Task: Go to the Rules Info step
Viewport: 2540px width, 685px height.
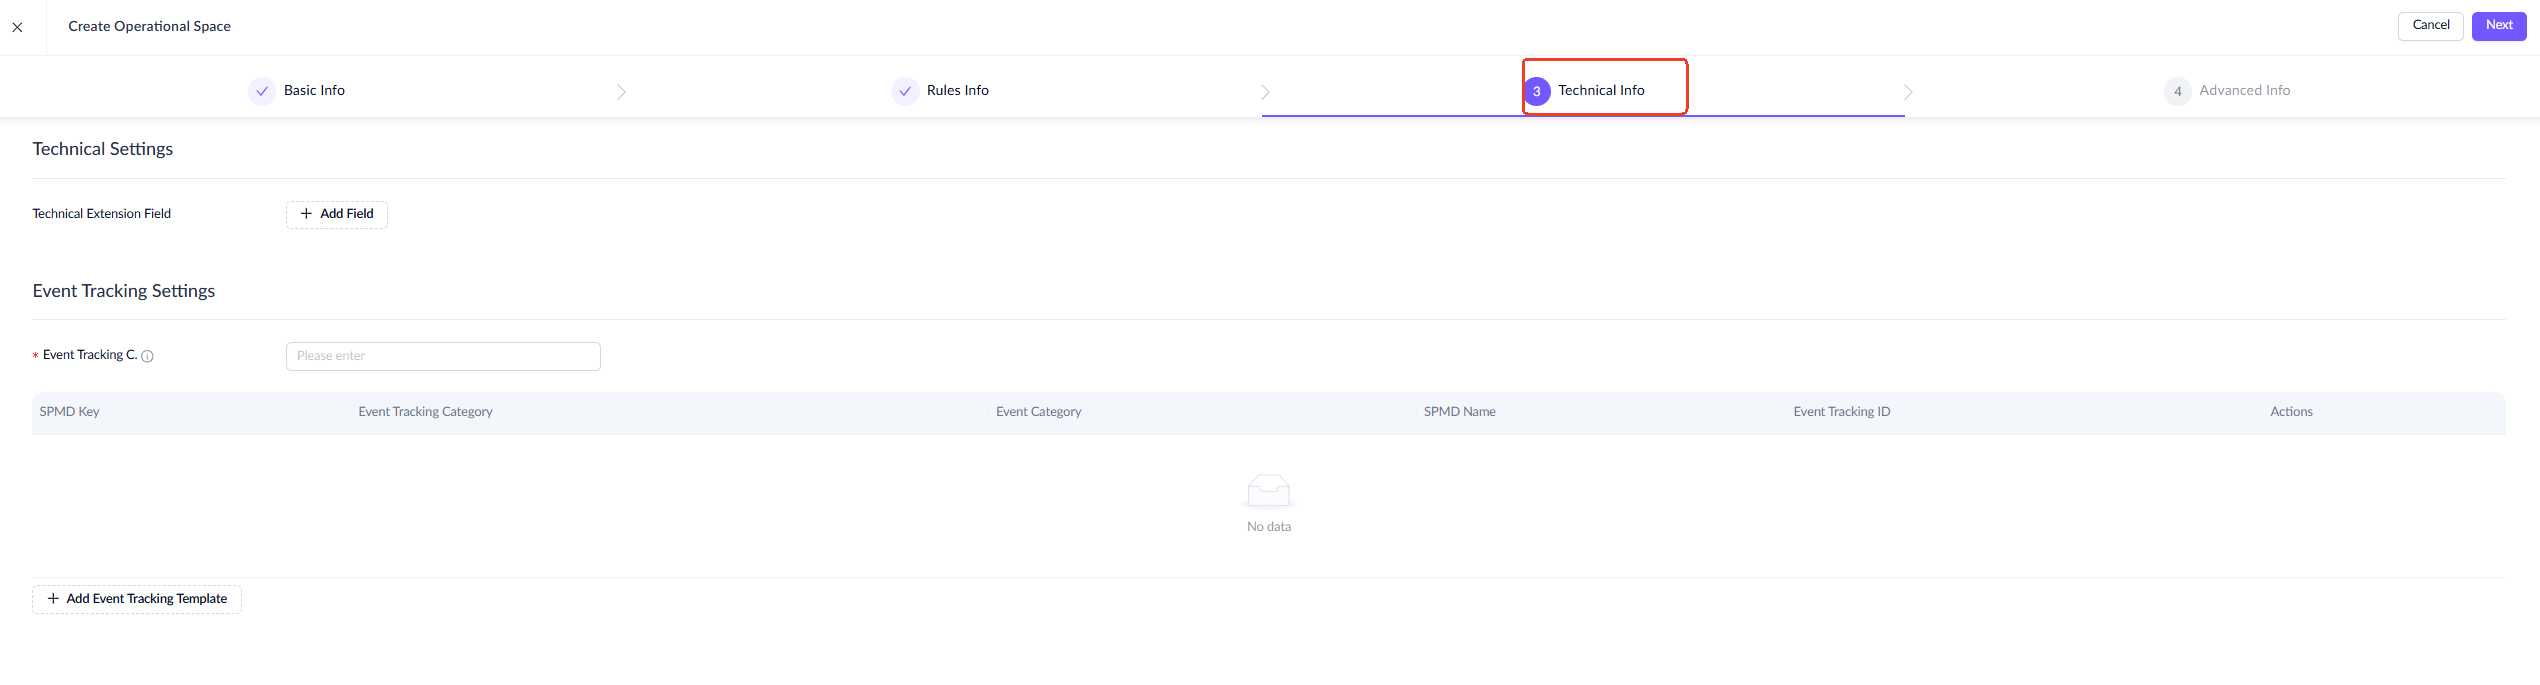Action: [957, 90]
